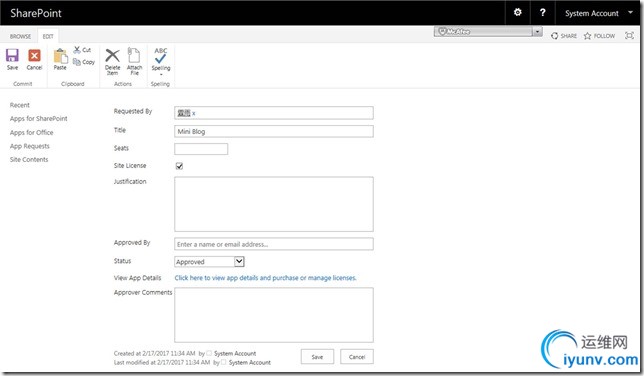The width and height of the screenshot is (644, 376).
Task: Open Recent in the left navigation
Action: point(20,105)
